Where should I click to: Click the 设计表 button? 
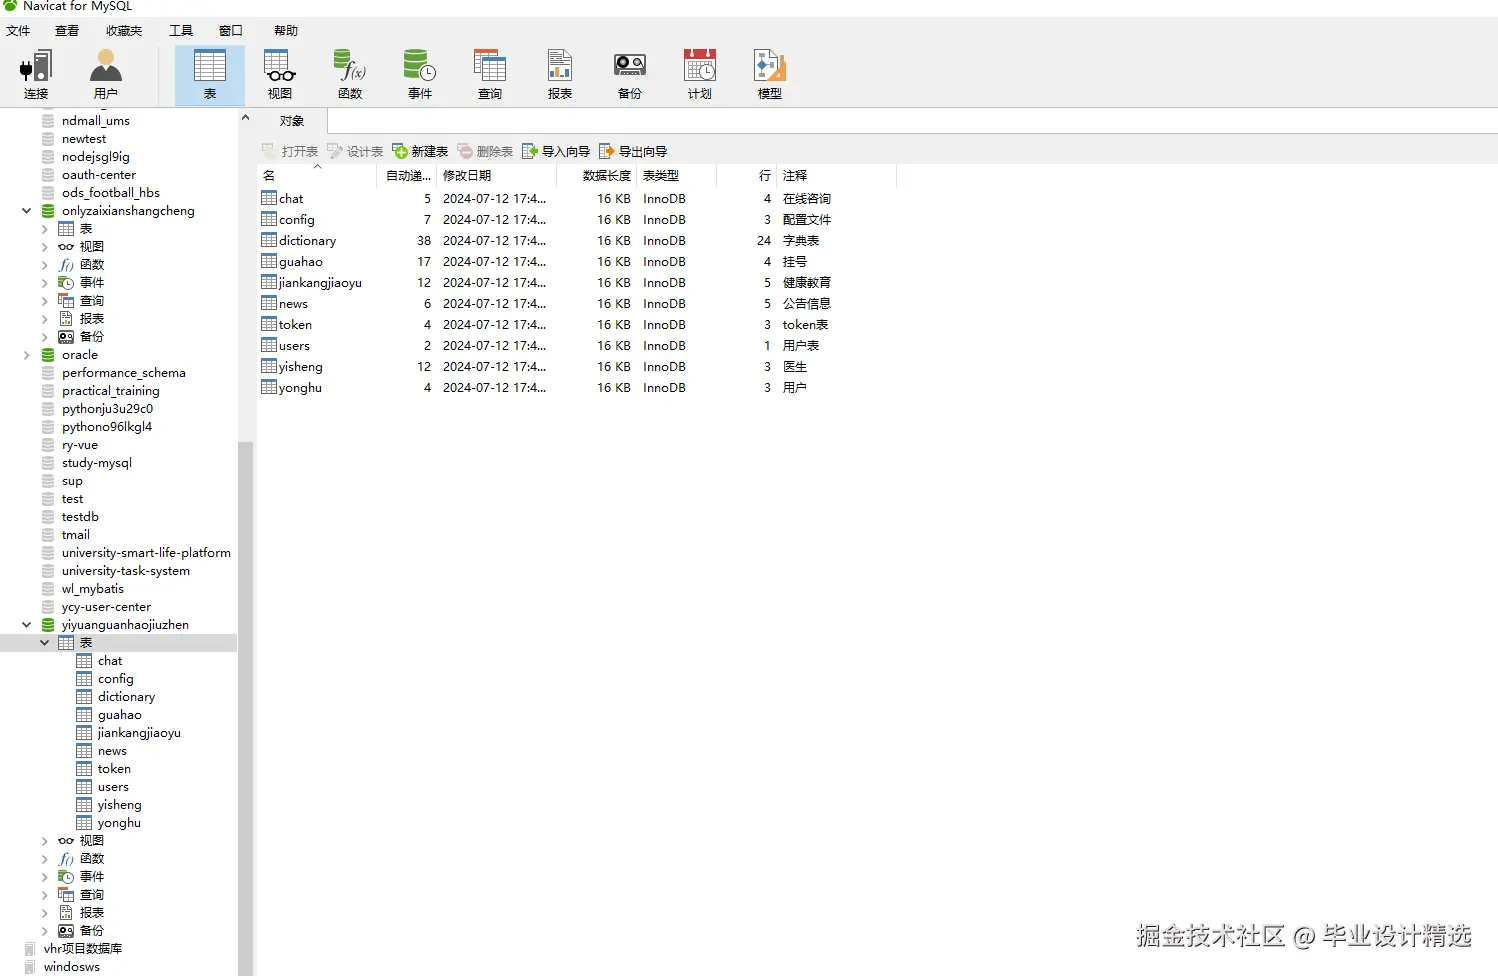pyautogui.click(x=355, y=151)
